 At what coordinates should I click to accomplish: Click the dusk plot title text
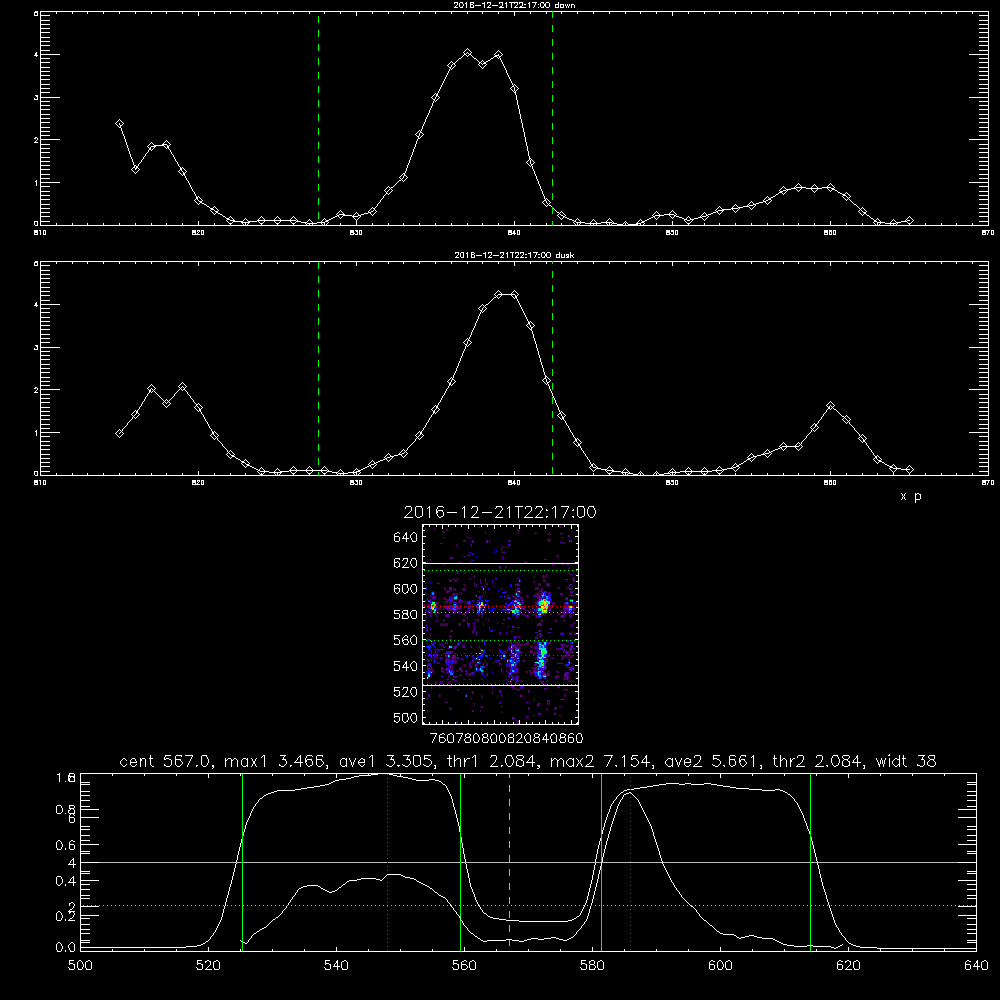point(515,255)
